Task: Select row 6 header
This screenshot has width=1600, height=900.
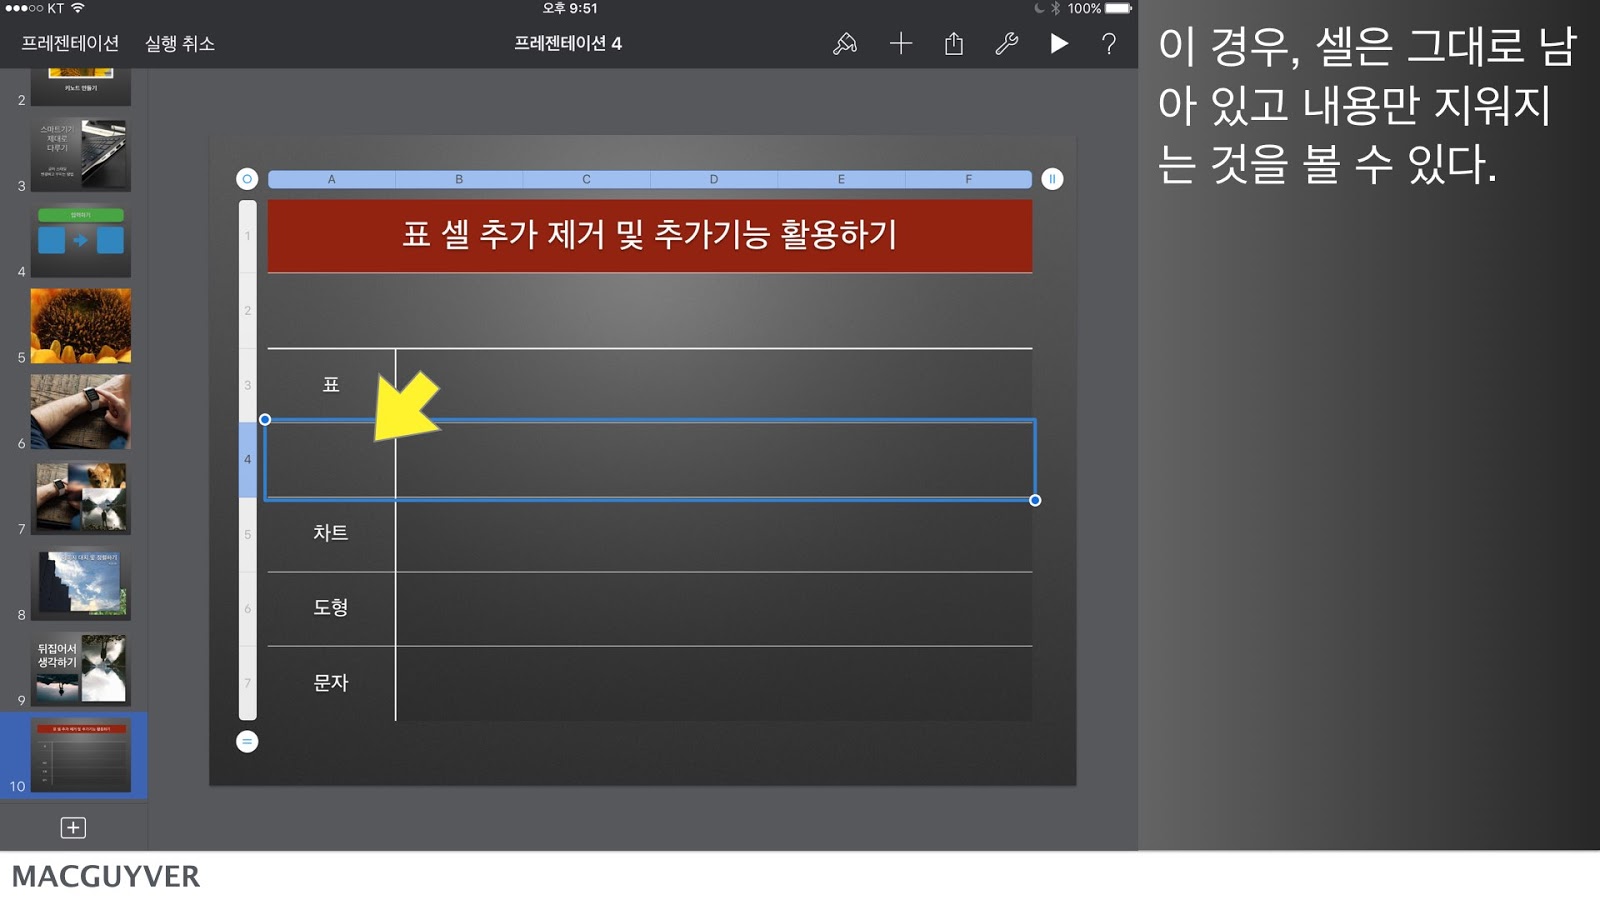Action: (x=248, y=609)
